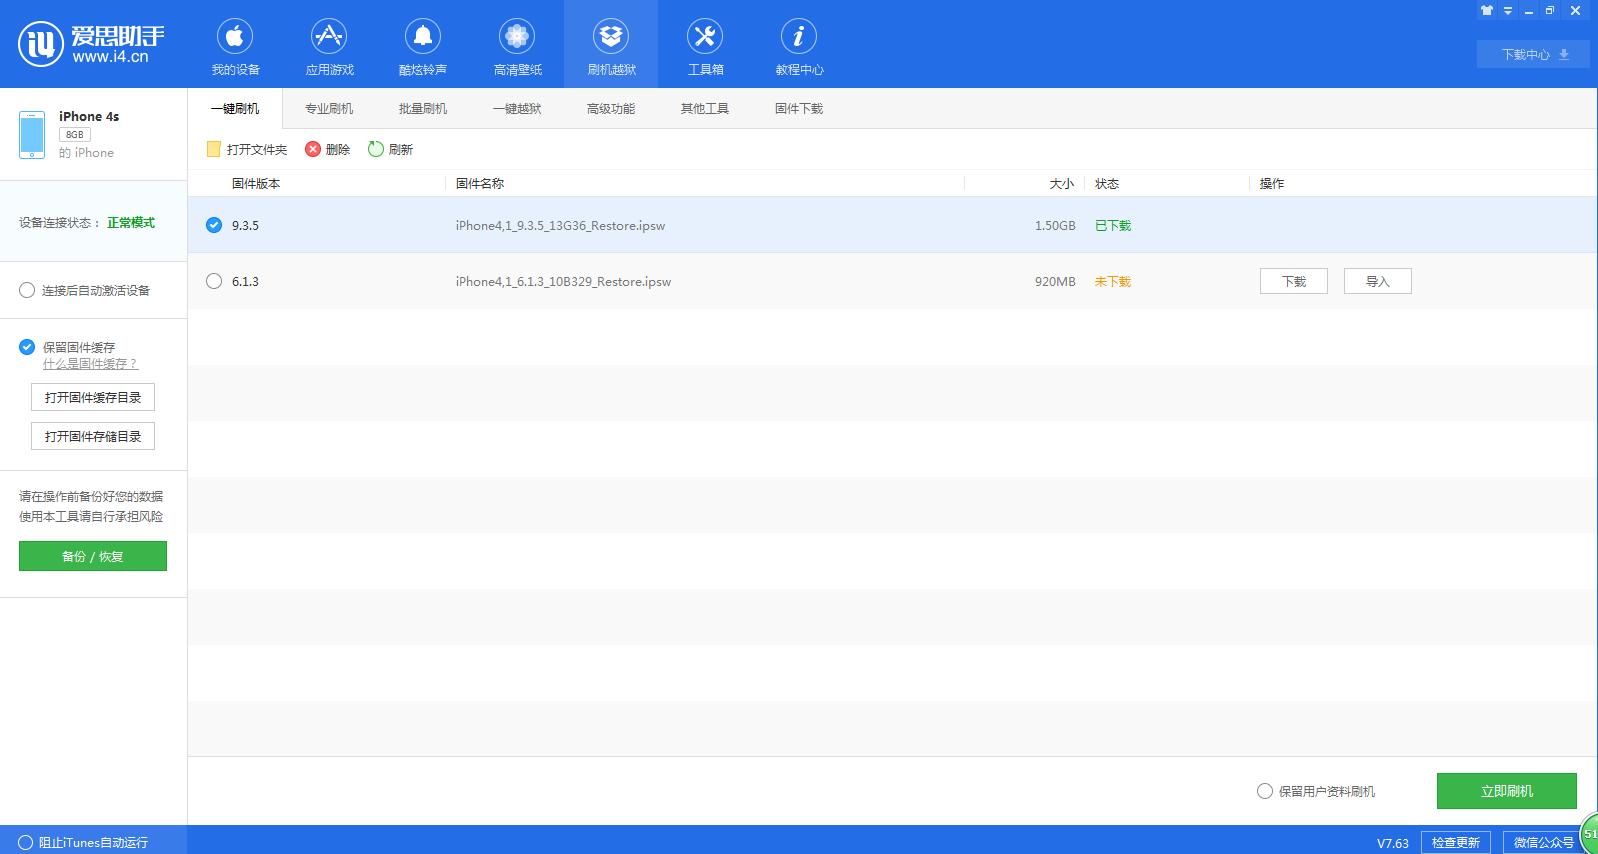
Task: Click the red 删除 delete icon
Action: (x=313, y=149)
